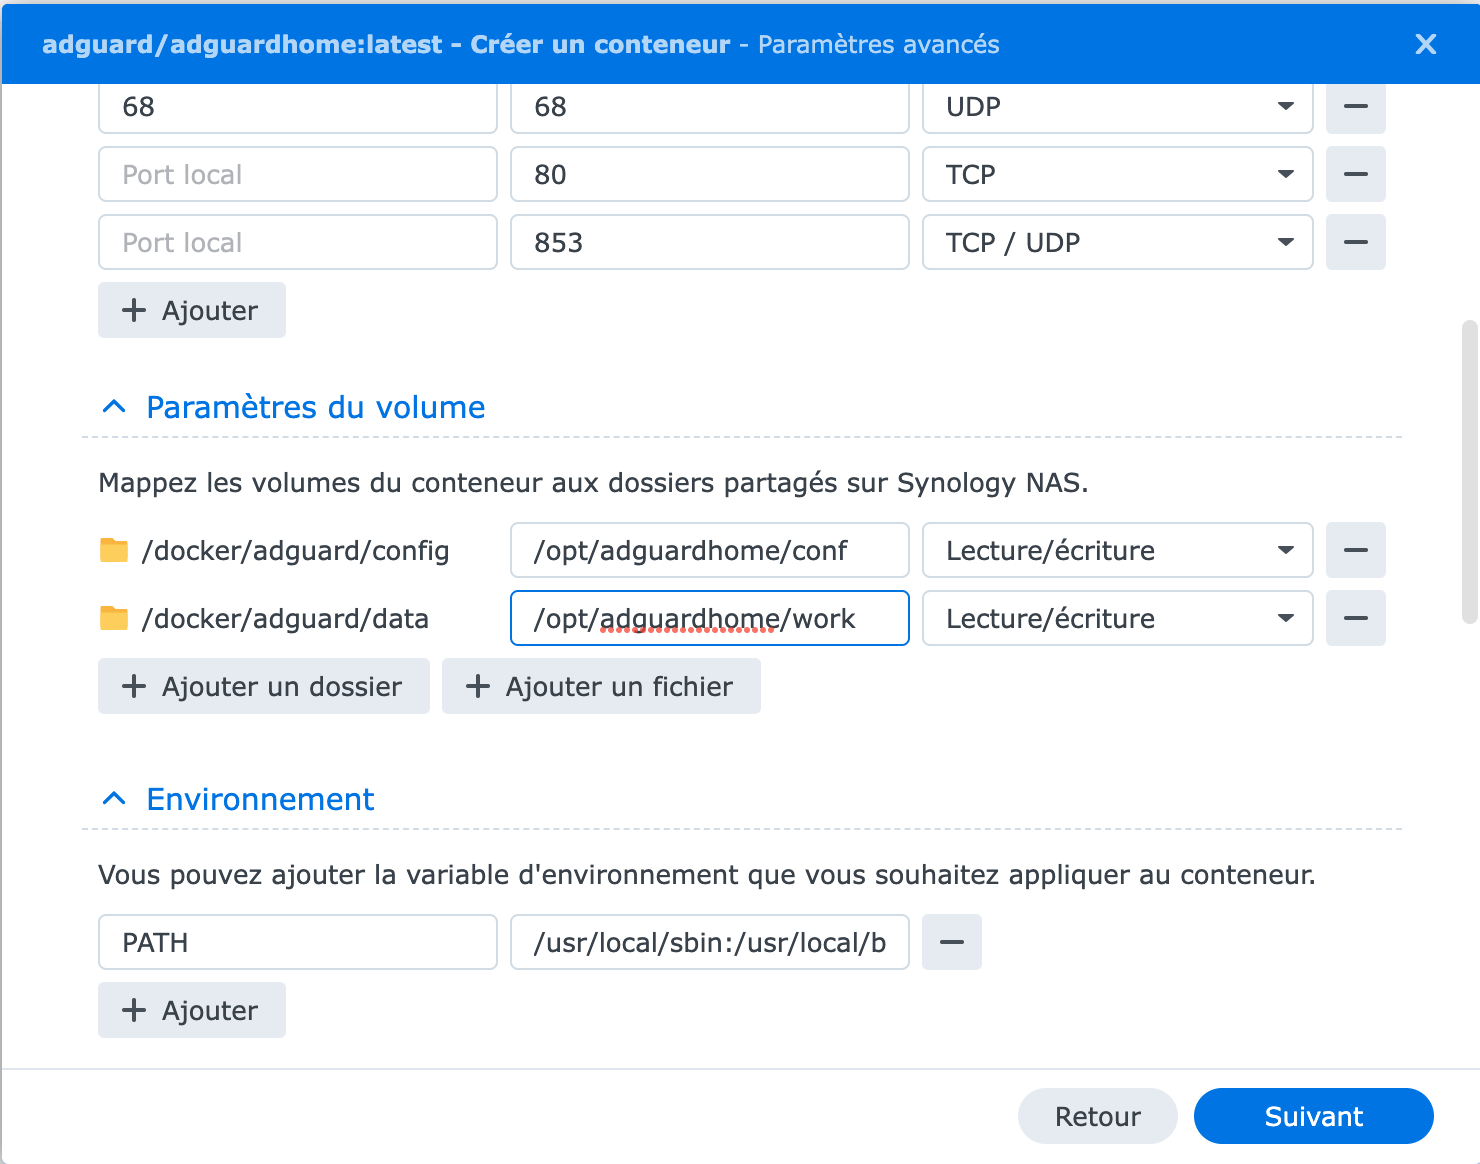Click local port field containing 68
The width and height of the screenshot is (1480, 1164).
298,107
